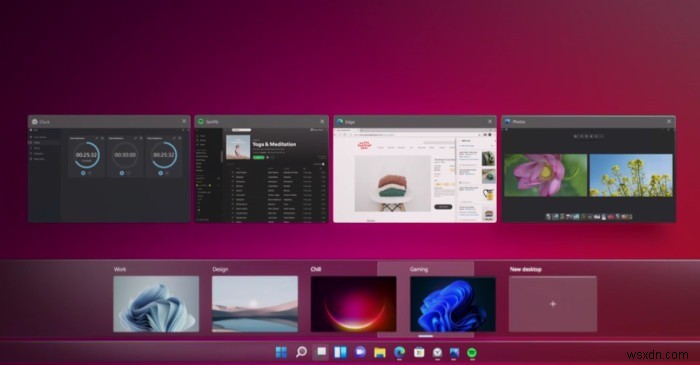The width and height of the screenshot is (700, 365).
Task: Close the Photos window preview
Action: pos(669,121)
